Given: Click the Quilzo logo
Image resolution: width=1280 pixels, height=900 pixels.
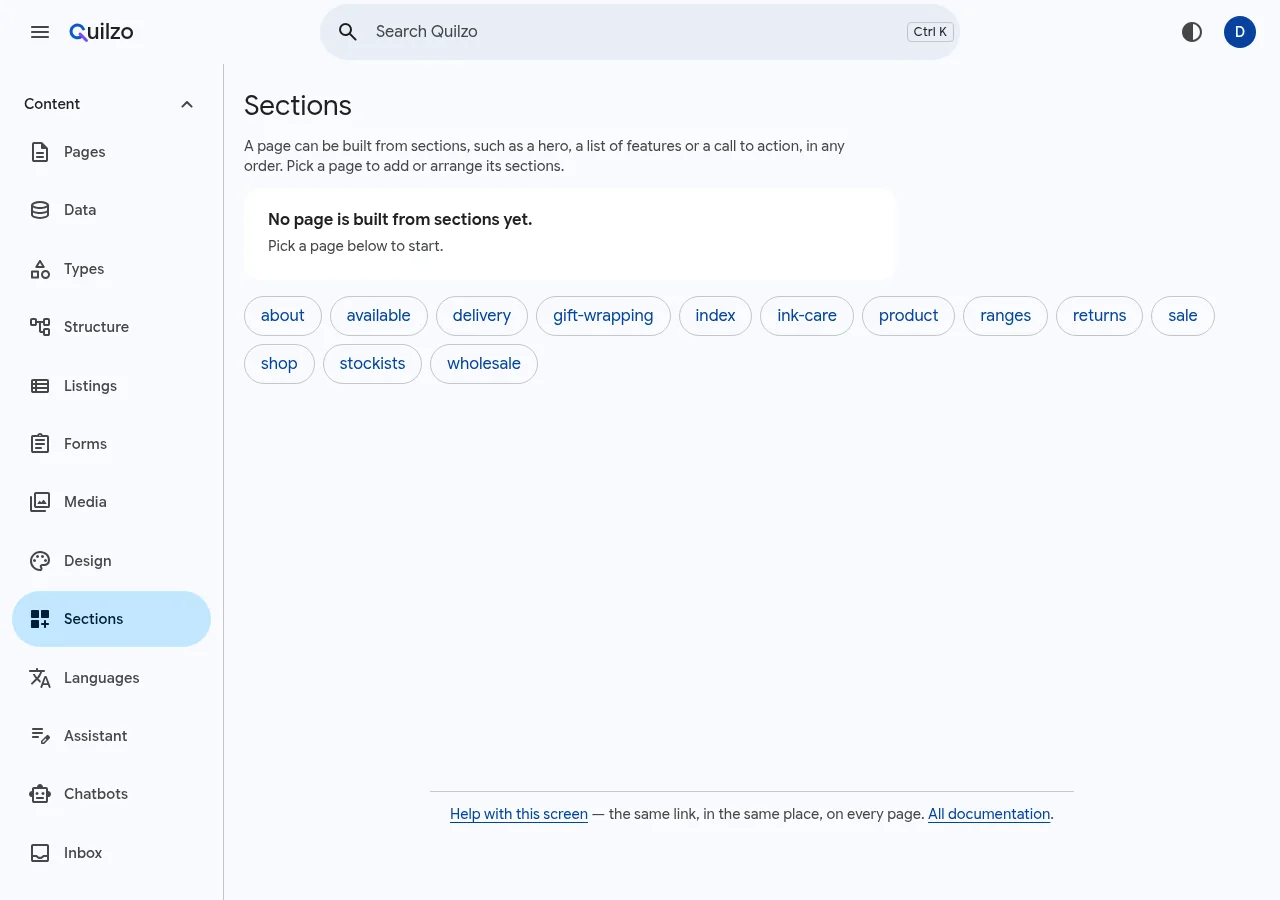Looking at the screenshot, I should pos(101,32).
